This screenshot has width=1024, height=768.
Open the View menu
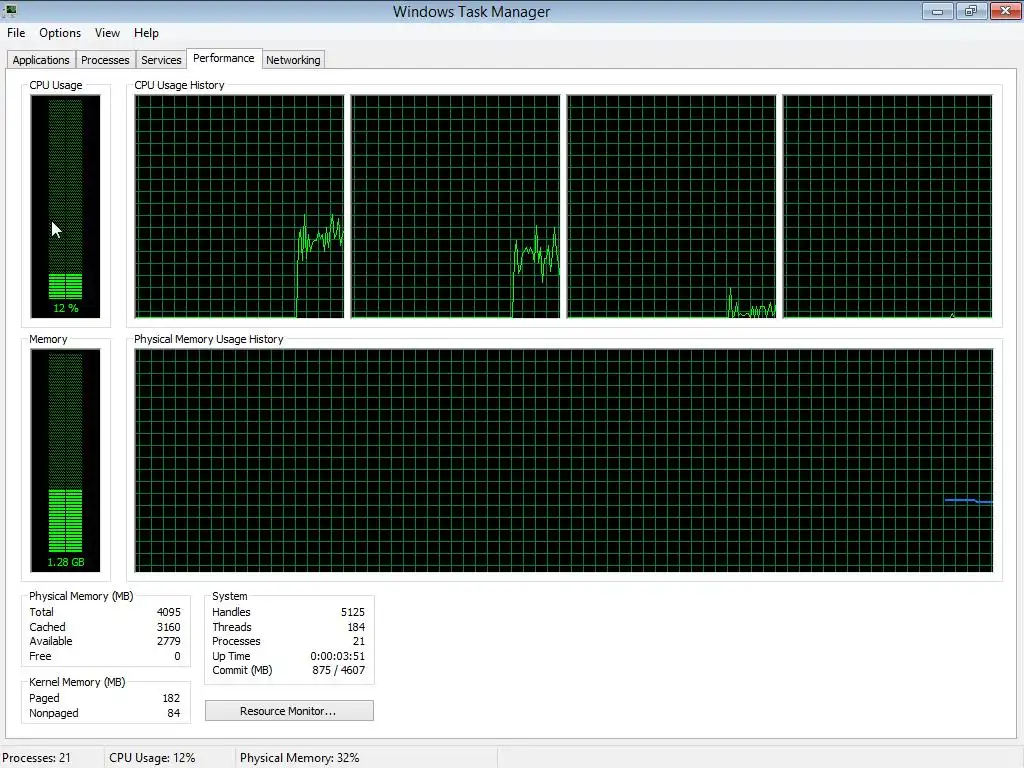107,33
